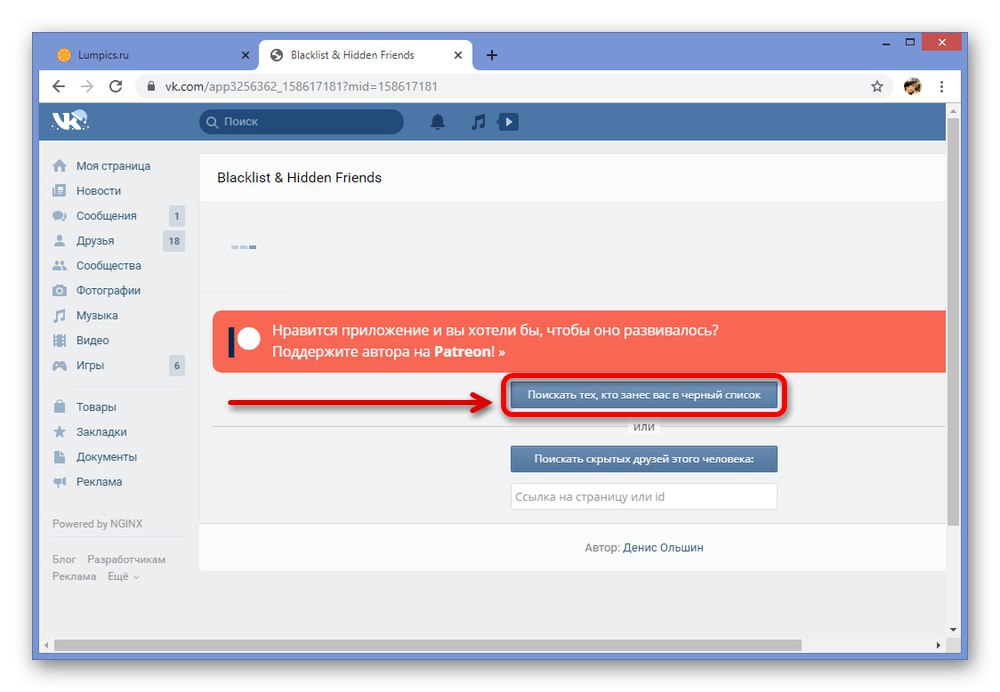Image resolution: width=1000 pixels, height=692 pixels.
Task: Click the site lock icon in address bar
Action: (151, 87)
